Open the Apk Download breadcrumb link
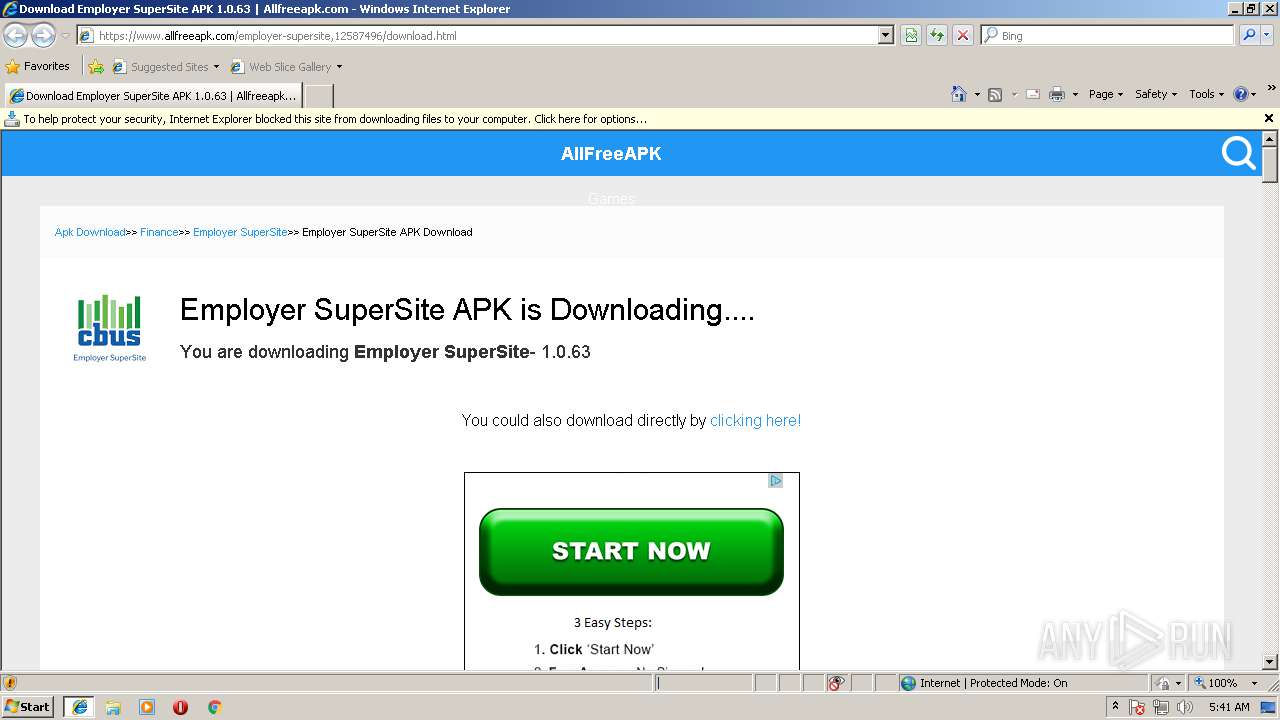 click(x=90, y=232)
